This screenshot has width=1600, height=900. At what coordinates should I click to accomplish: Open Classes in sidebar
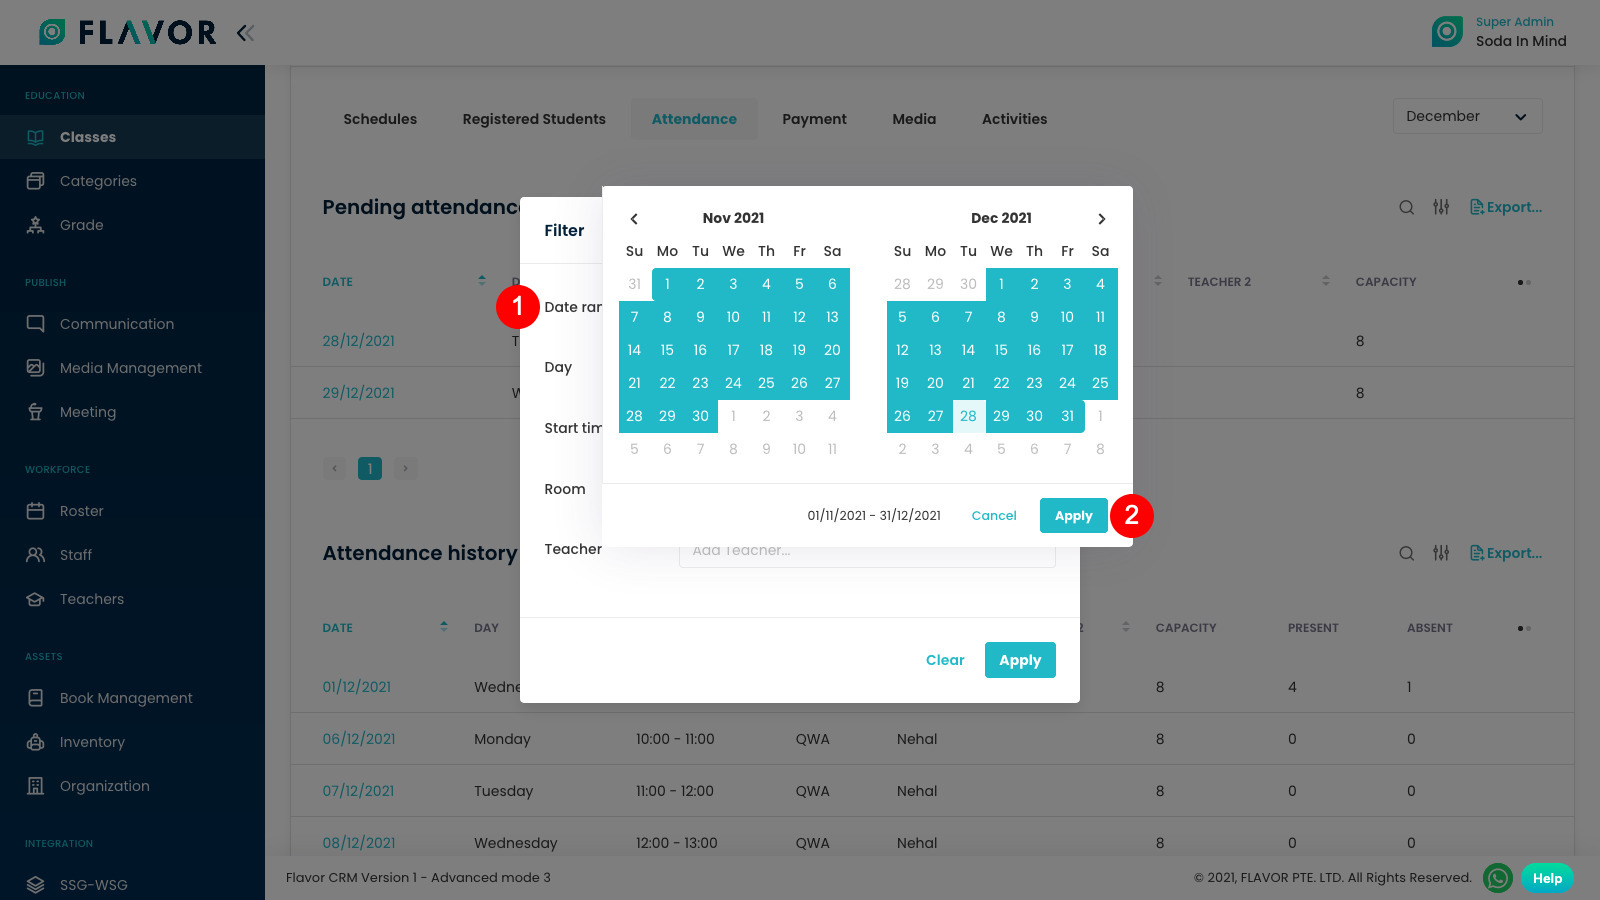click(x=132, y=137)
